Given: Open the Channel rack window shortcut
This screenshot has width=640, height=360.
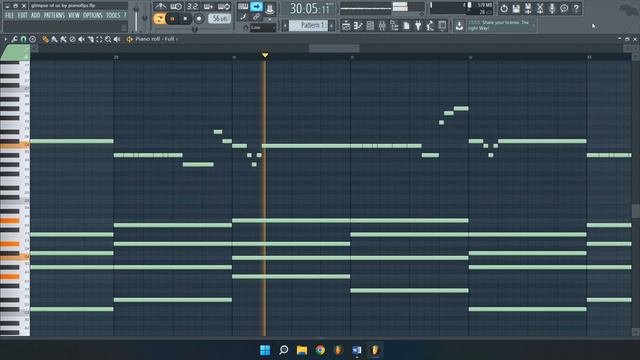Looking at the screenshot, I should pos(370,26).
